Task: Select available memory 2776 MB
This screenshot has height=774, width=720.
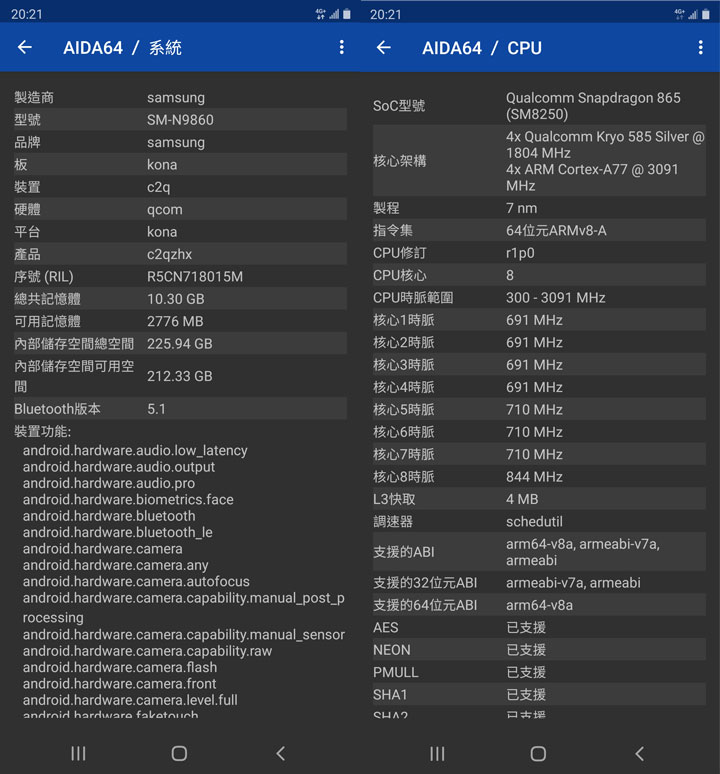Action: click(175, 321)
